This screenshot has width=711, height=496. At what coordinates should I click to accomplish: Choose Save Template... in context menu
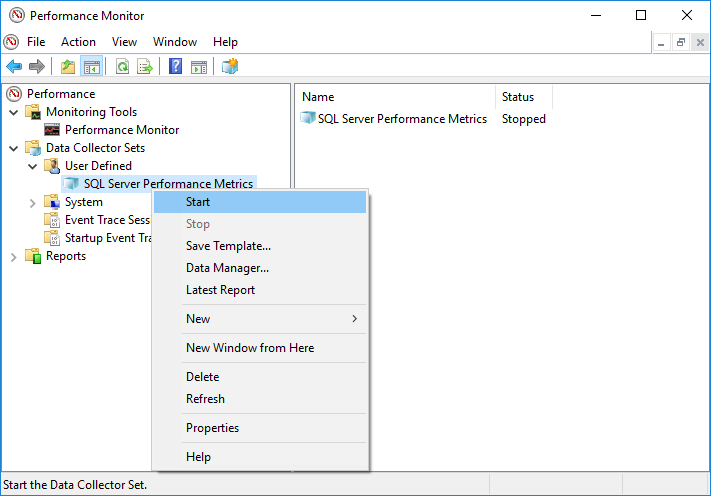coord(260,246)
